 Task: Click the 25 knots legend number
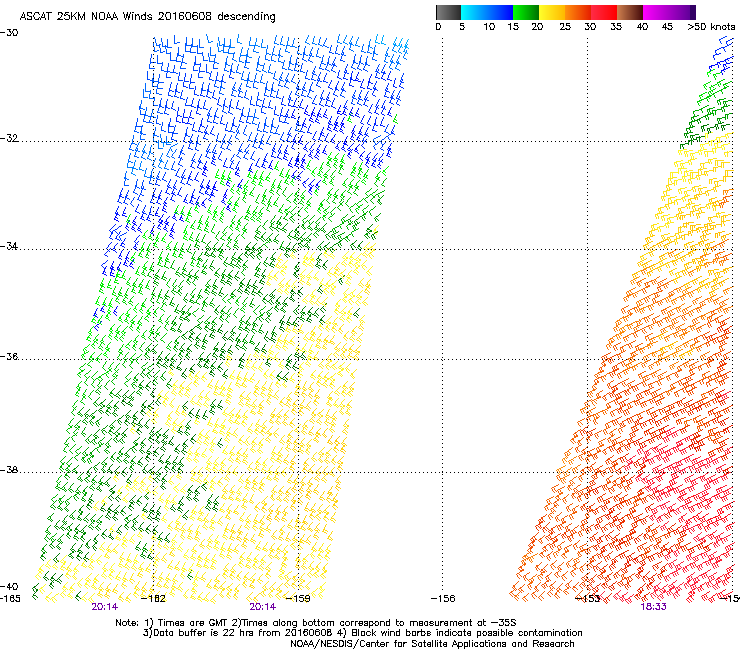[565, 27]
